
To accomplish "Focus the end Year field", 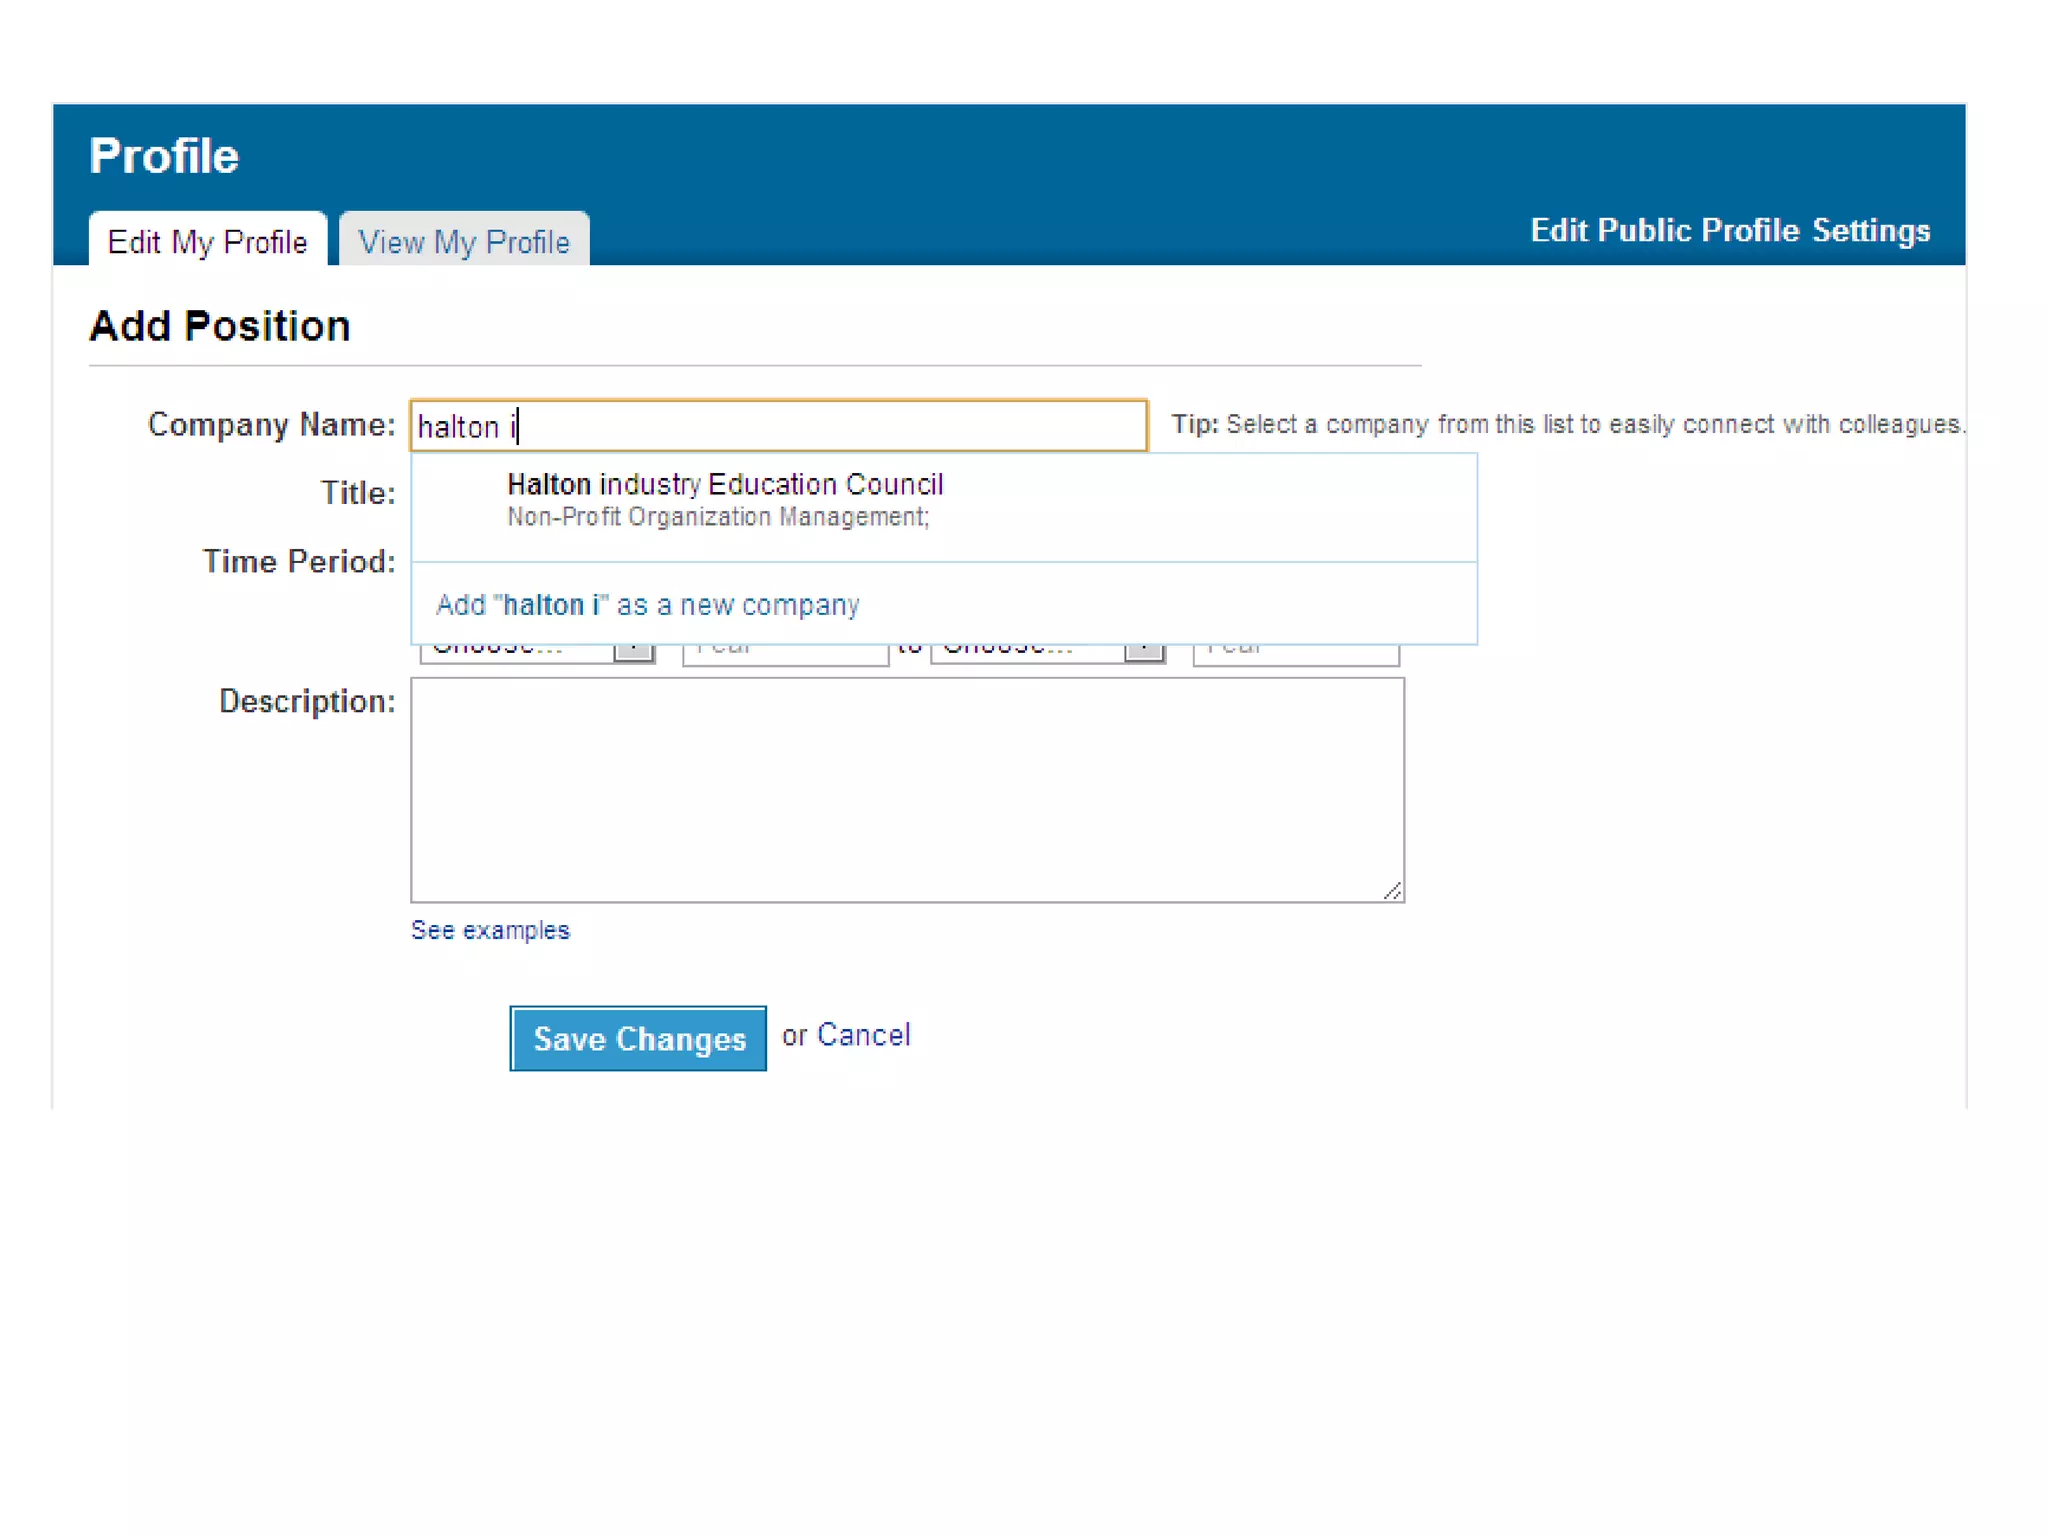I will 1295,654.
